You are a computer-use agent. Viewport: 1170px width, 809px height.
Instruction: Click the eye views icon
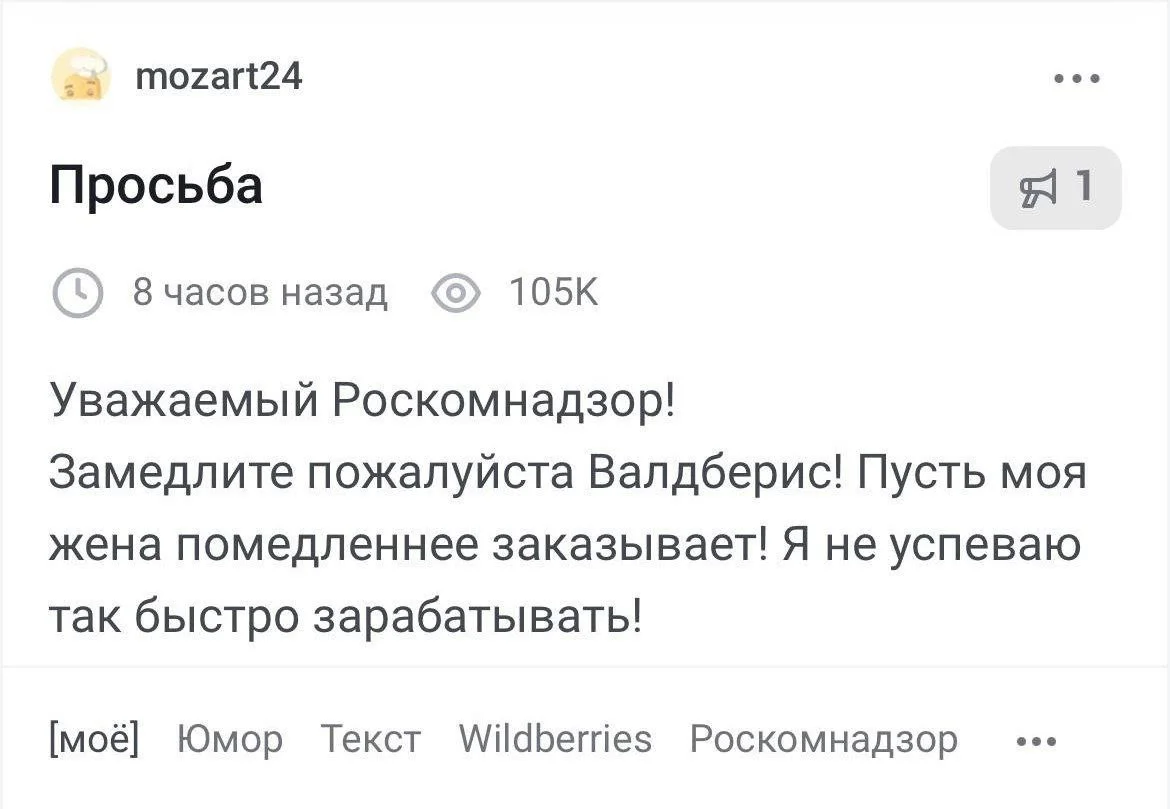[x=455, y=294]
